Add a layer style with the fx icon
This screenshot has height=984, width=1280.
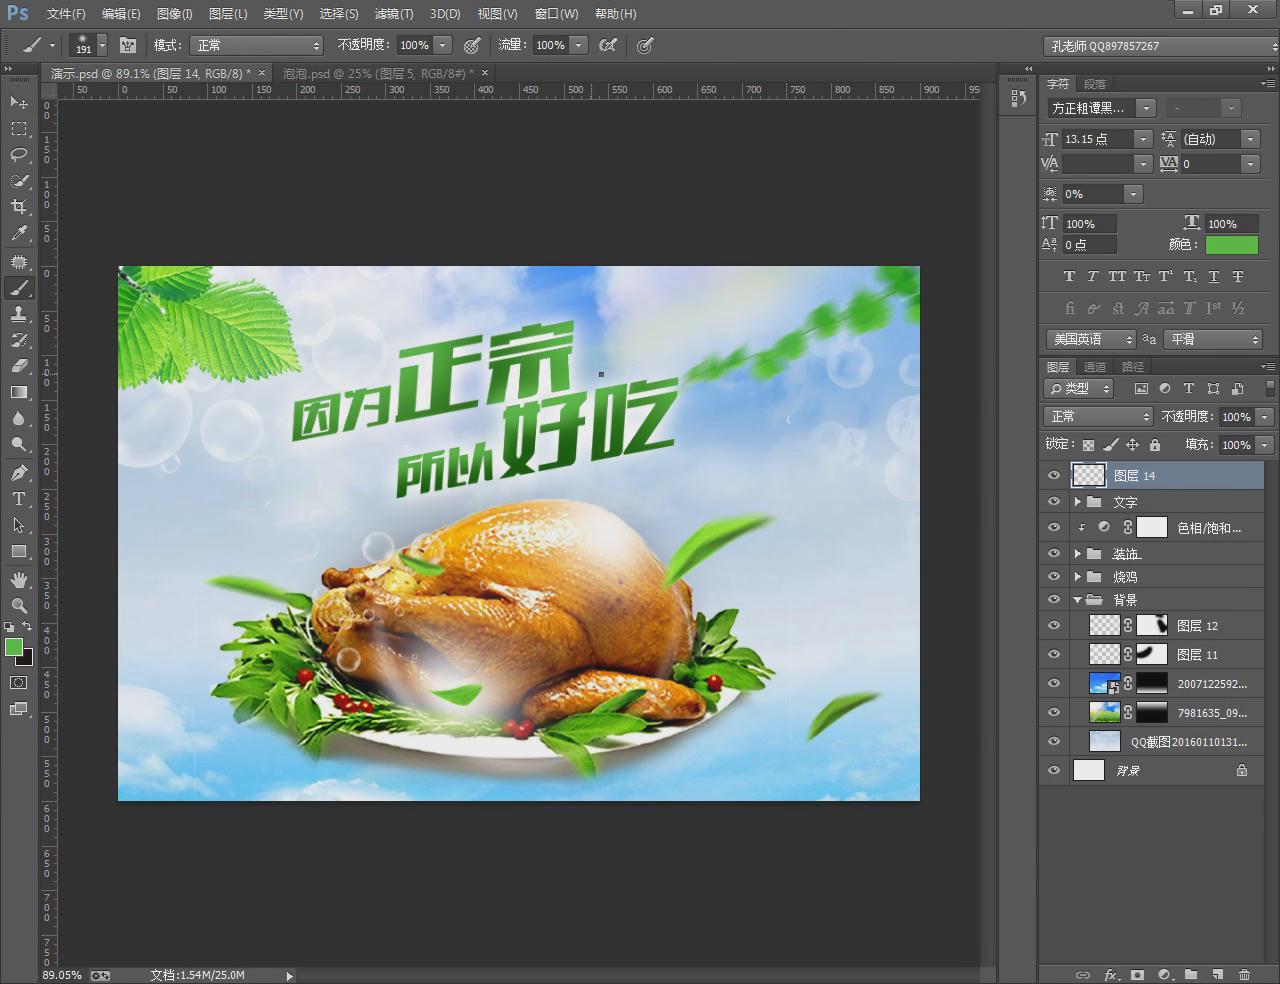1111,974
